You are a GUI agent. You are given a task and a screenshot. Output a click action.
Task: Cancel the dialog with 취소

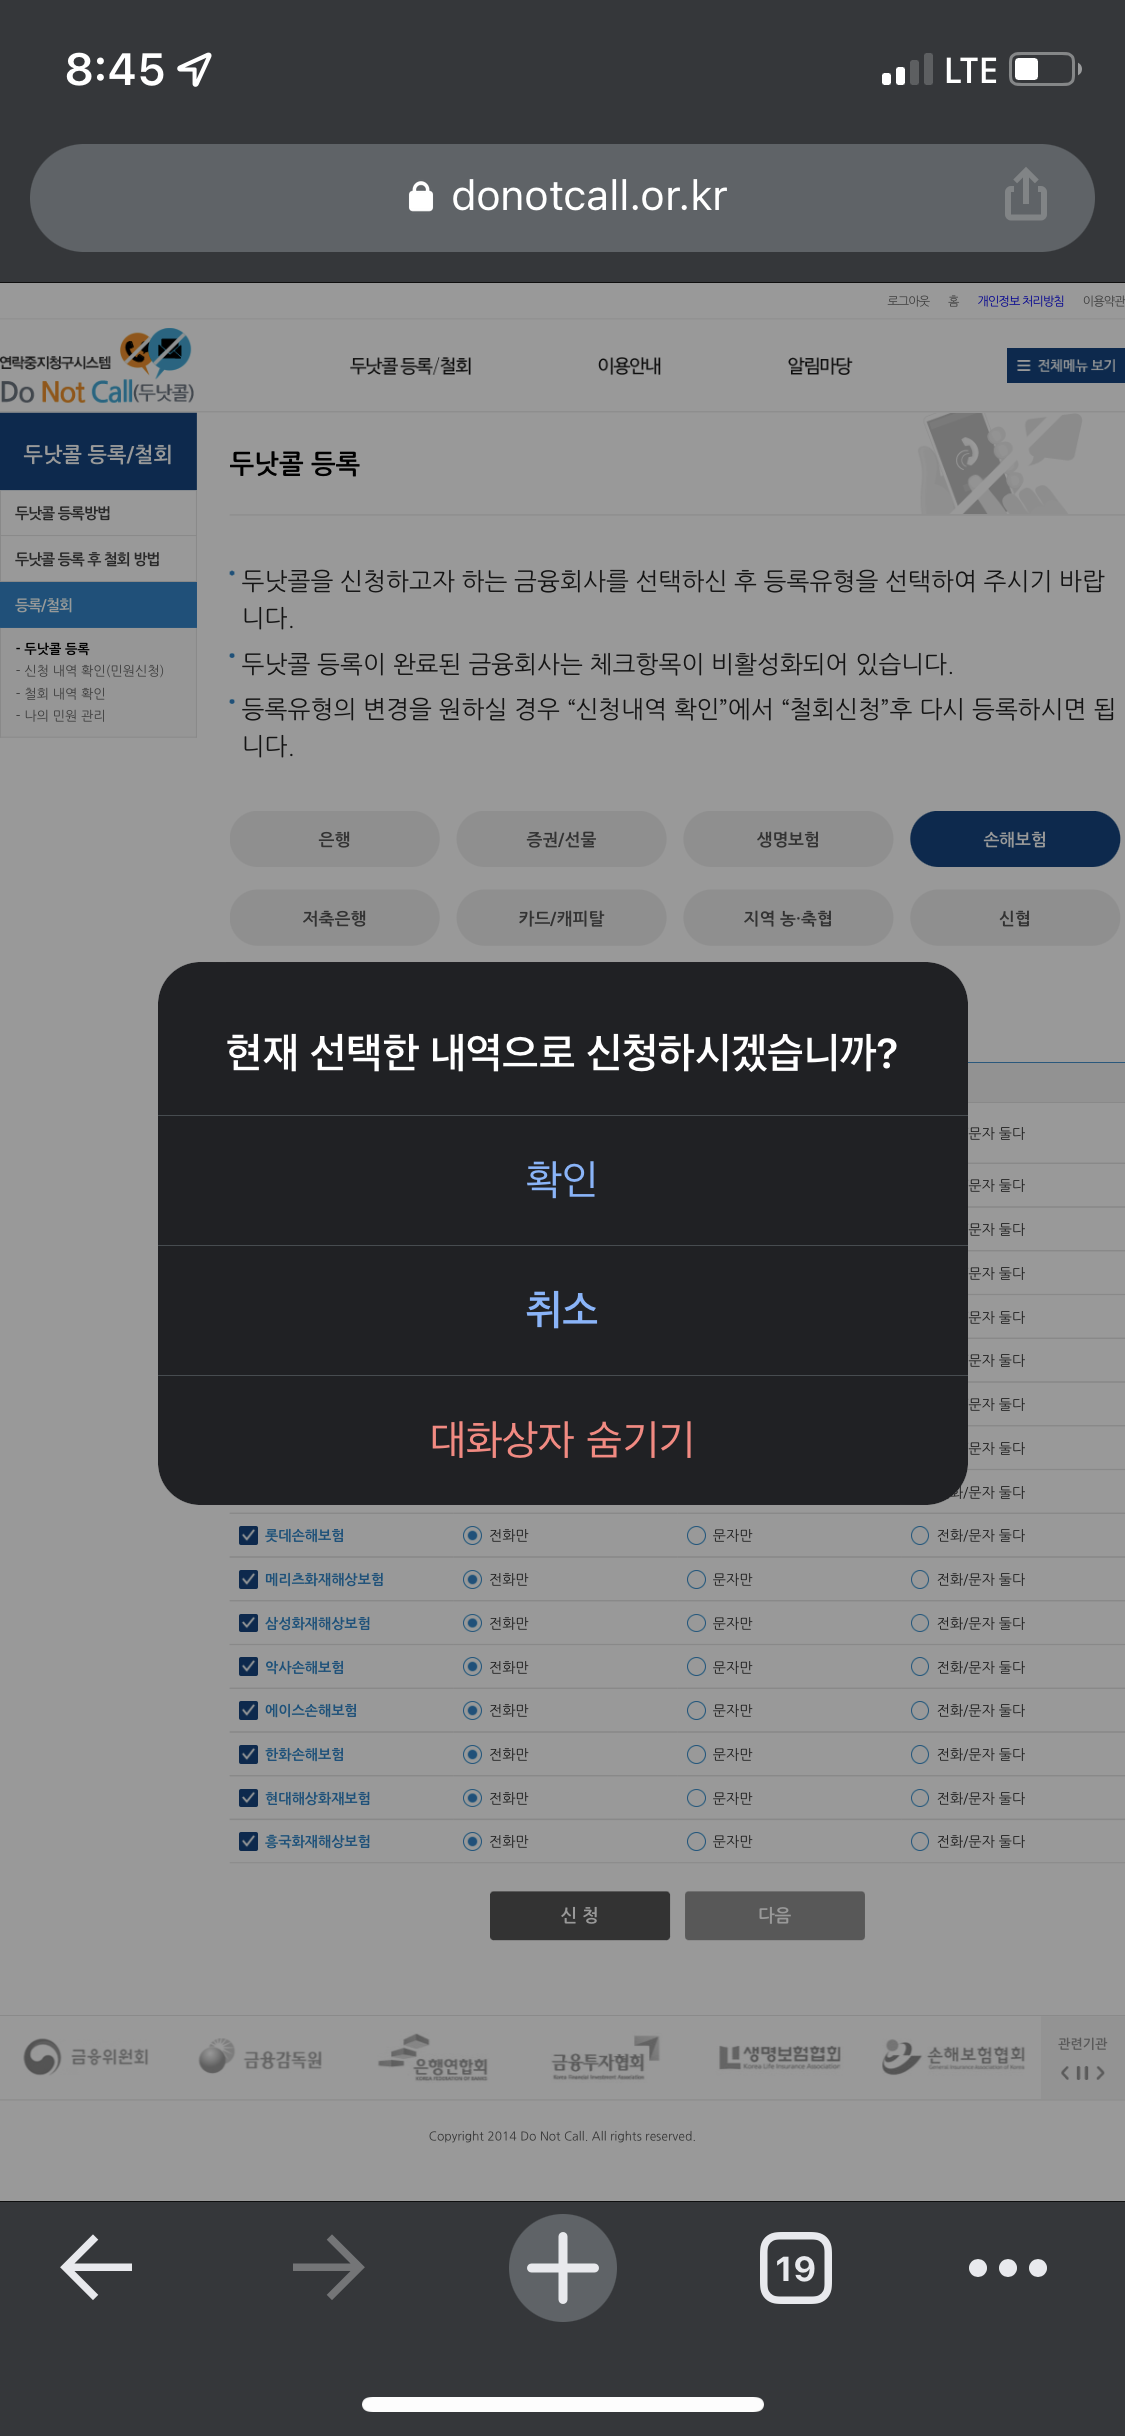[x=562, y=1310]
